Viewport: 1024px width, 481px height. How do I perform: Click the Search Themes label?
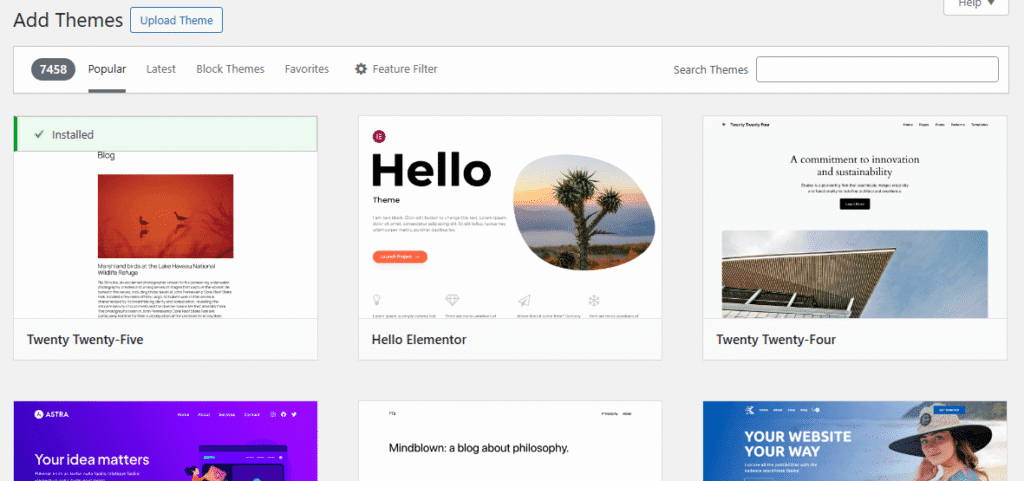[711, 70]
